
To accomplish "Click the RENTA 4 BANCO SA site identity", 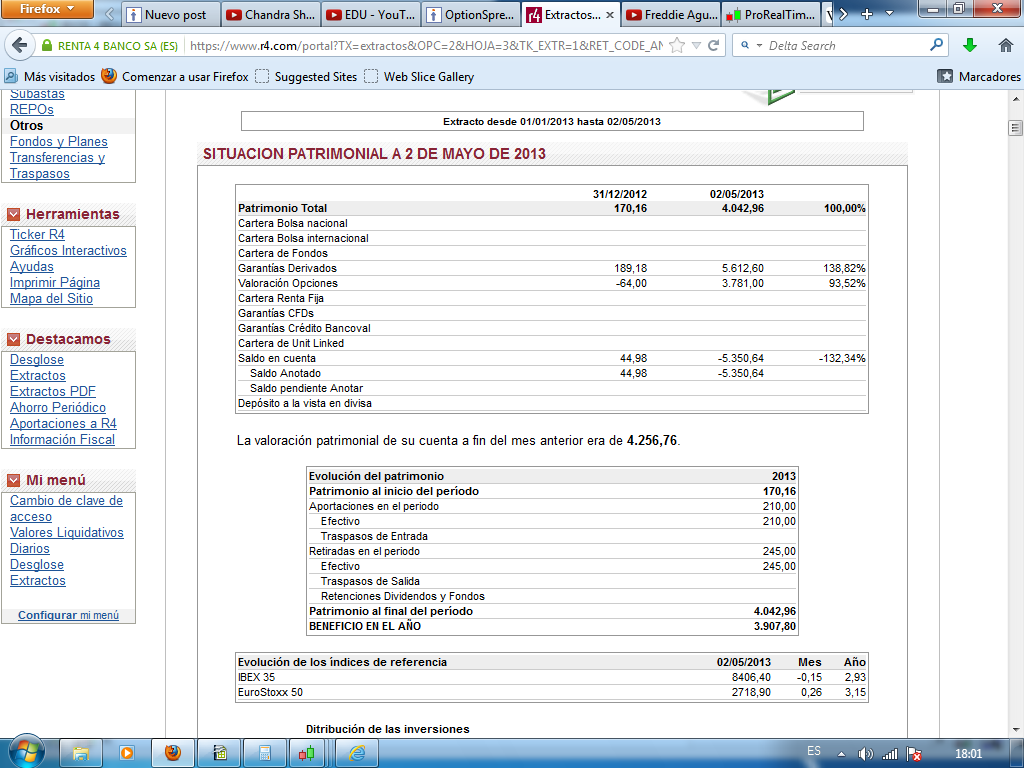I will (110, 46).
